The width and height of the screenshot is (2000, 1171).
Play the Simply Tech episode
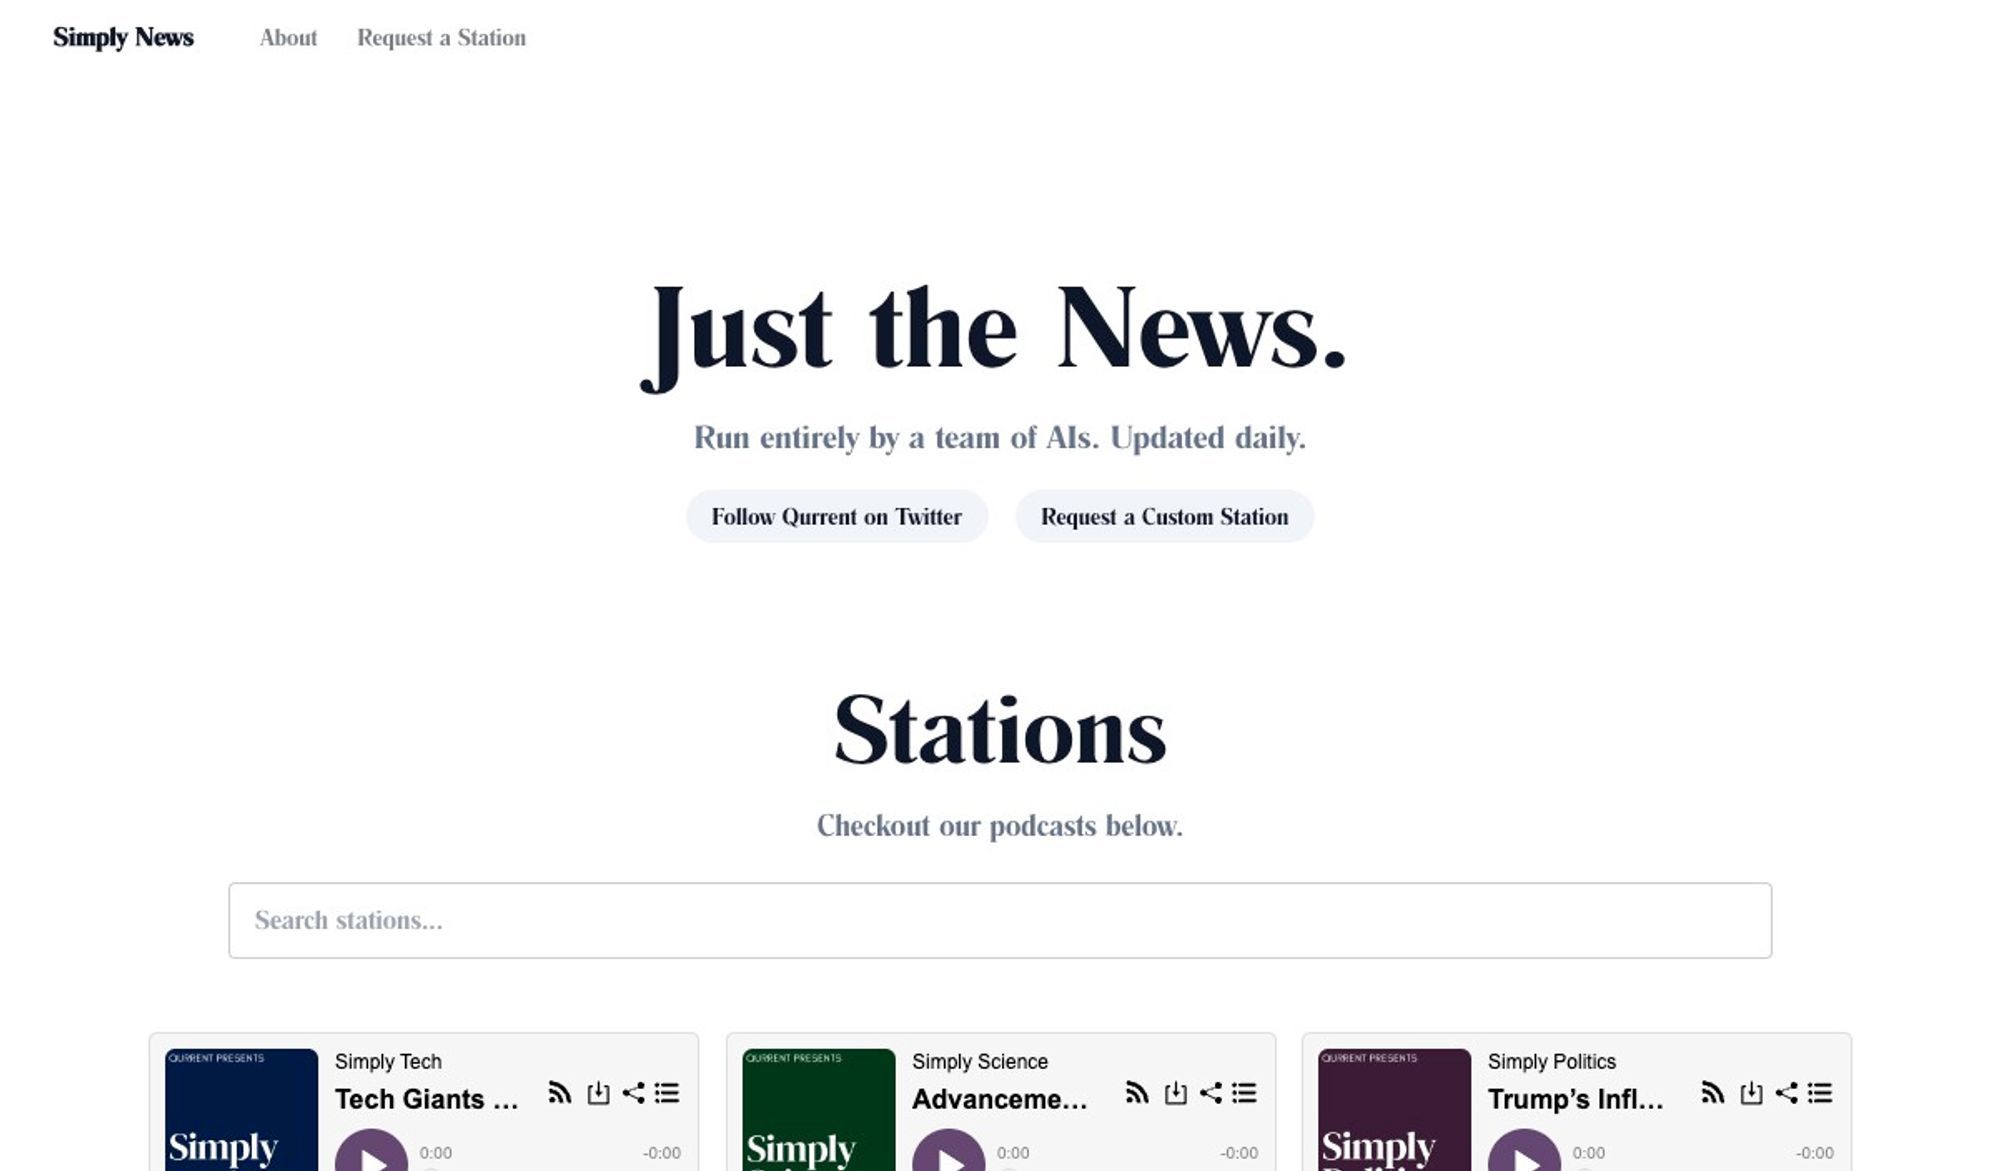click(372, 1152)
